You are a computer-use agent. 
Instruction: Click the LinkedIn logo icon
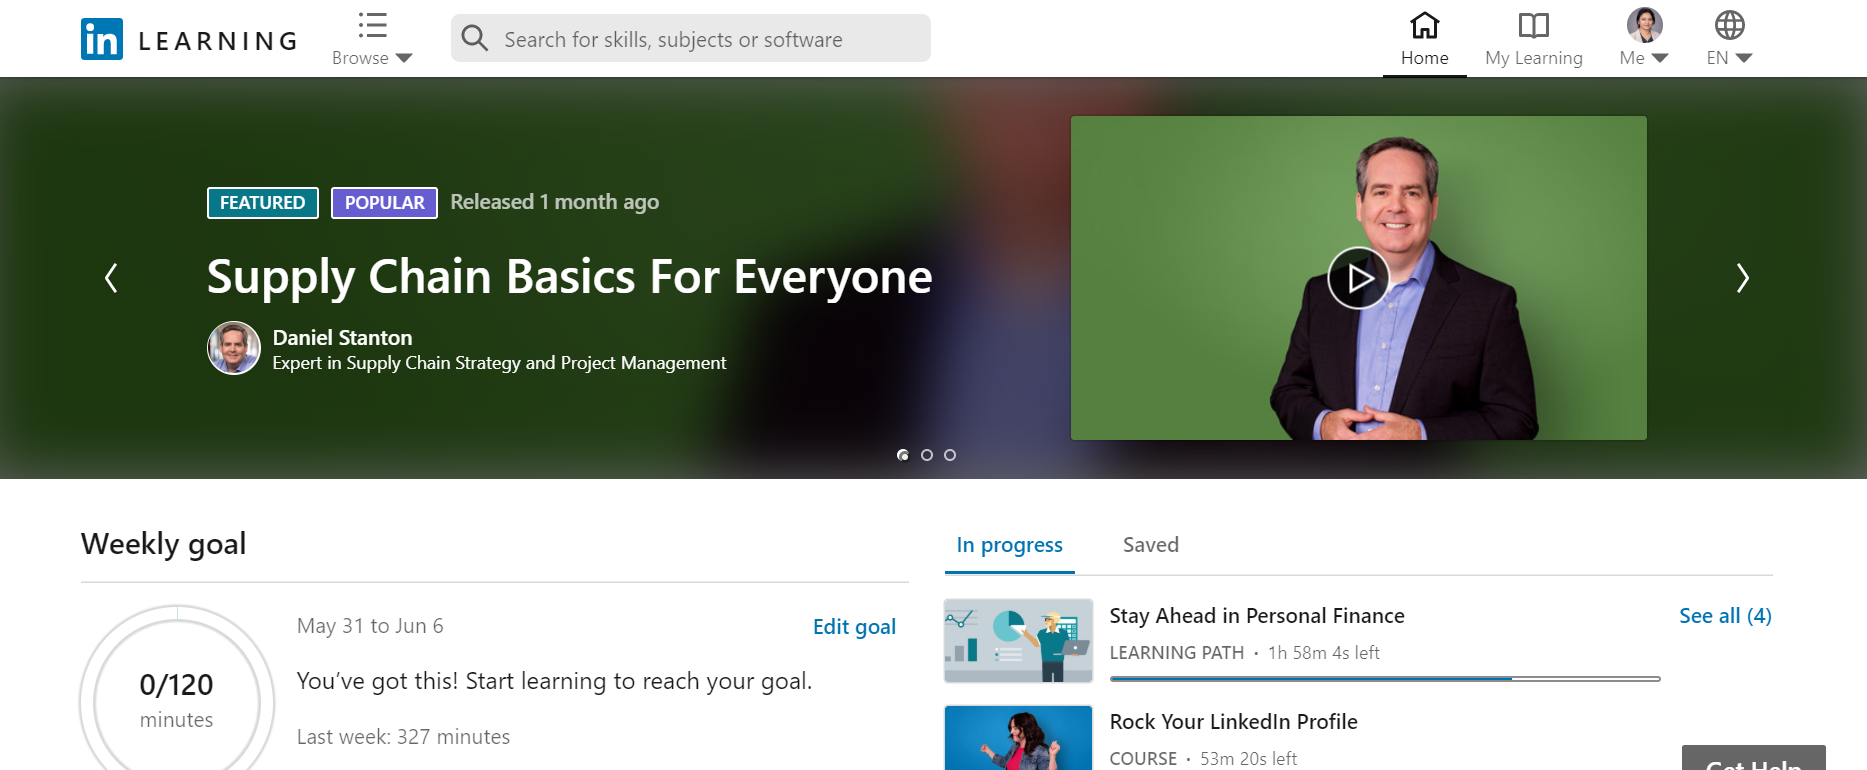102,39
